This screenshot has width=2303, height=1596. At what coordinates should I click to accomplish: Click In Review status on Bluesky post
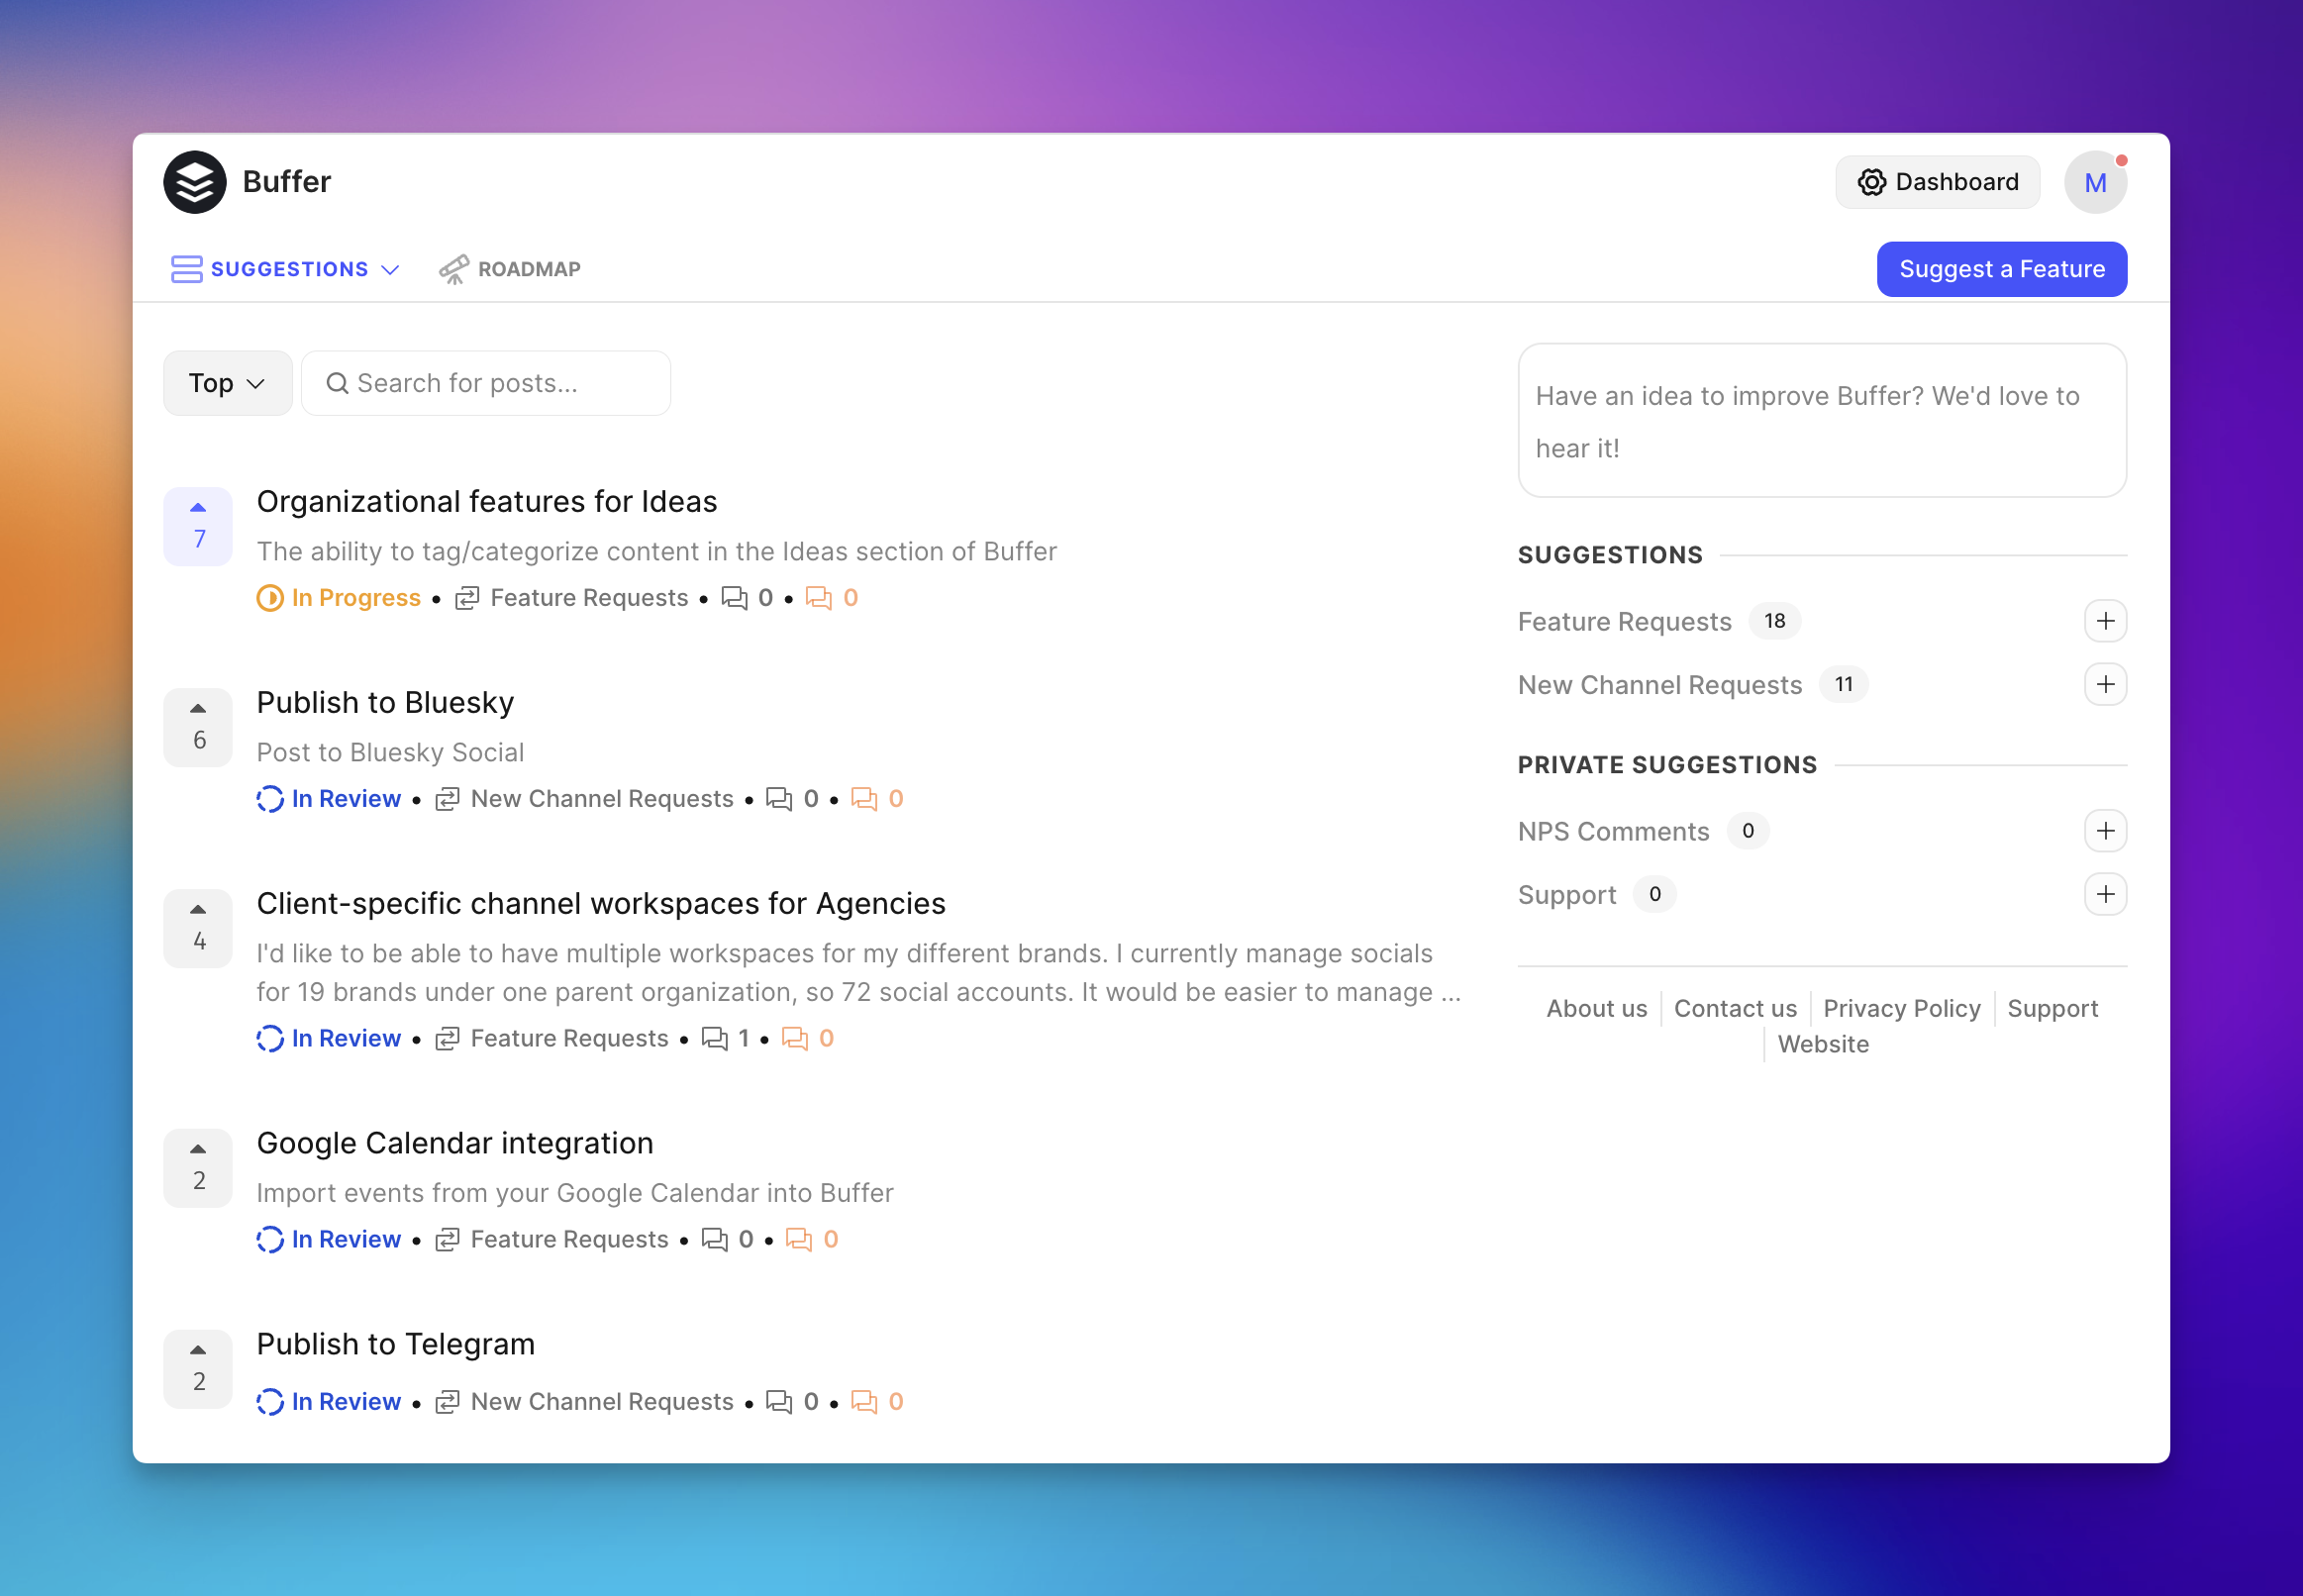329,799
